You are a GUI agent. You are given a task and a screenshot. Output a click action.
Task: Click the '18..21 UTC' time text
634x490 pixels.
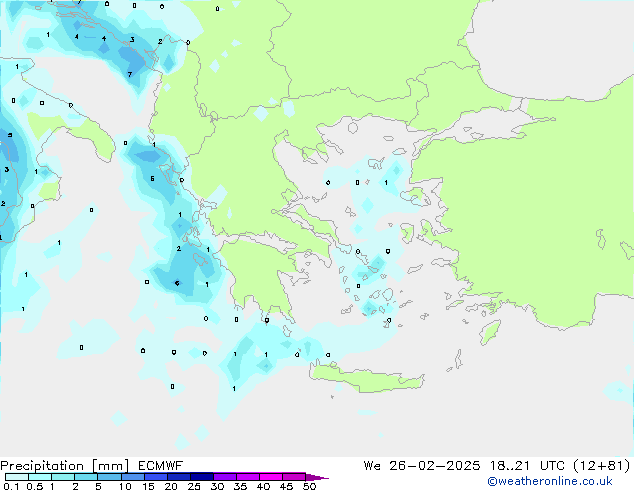530,466
